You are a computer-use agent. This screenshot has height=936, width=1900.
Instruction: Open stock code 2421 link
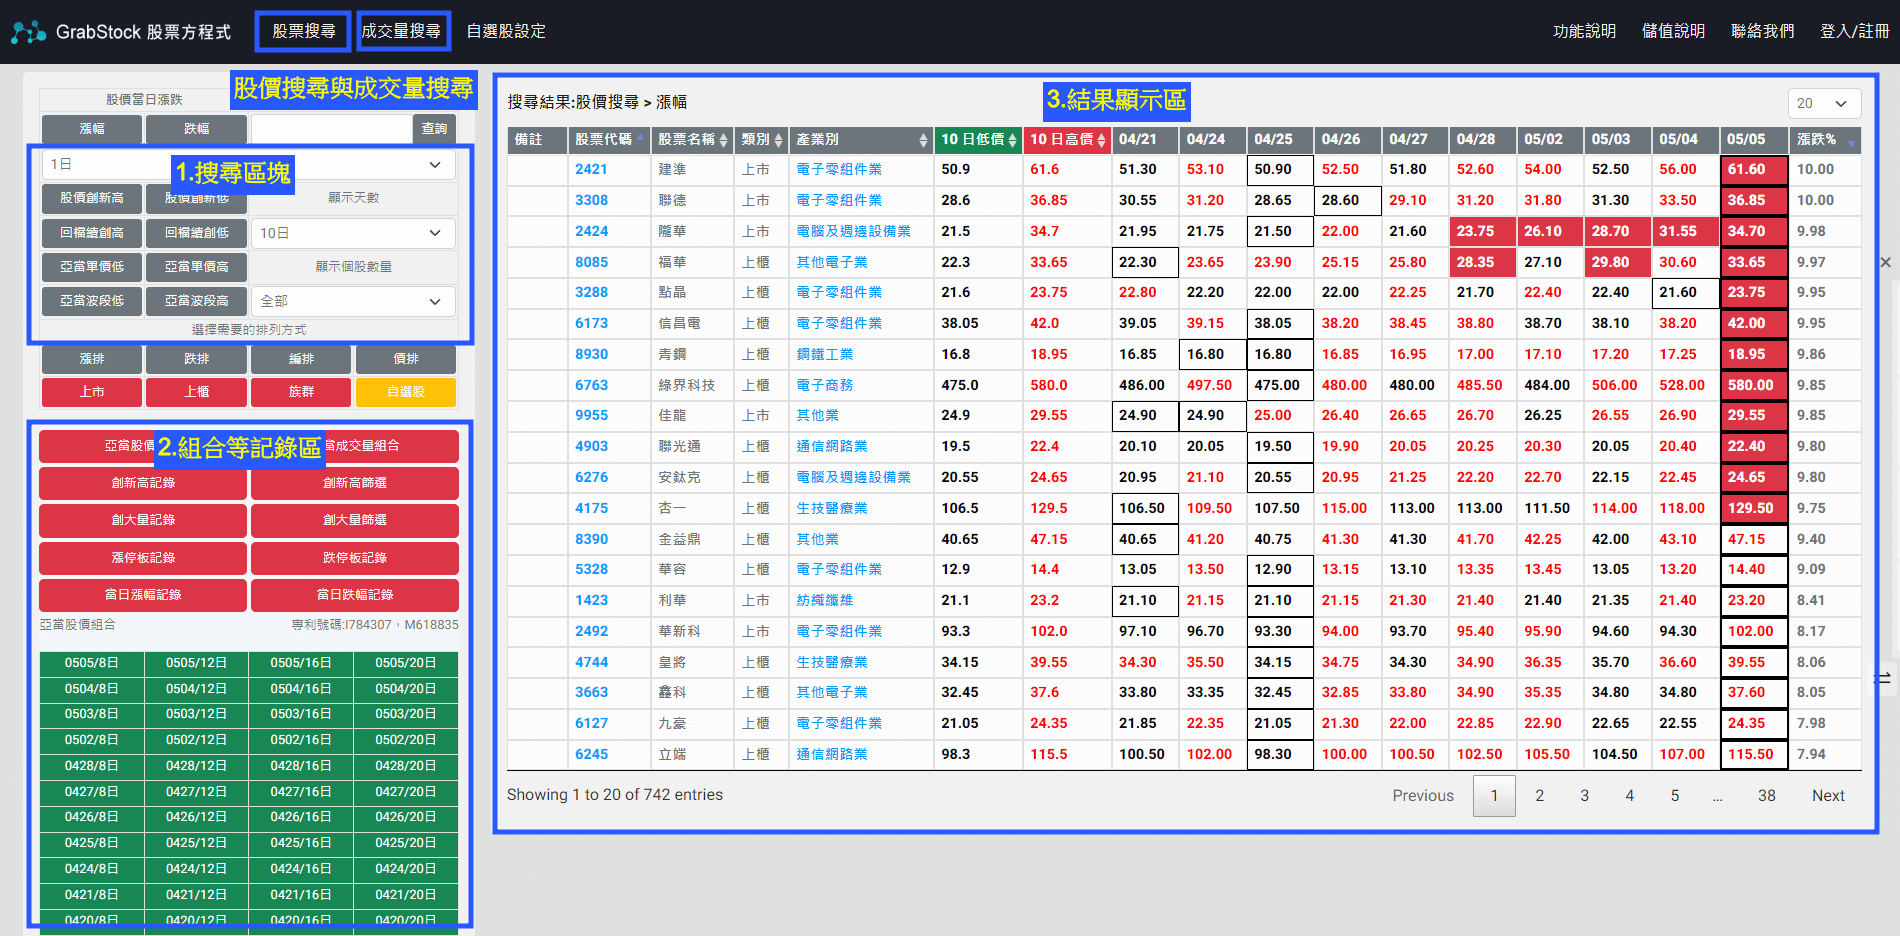pyautogui.click(x=591, y=170)
